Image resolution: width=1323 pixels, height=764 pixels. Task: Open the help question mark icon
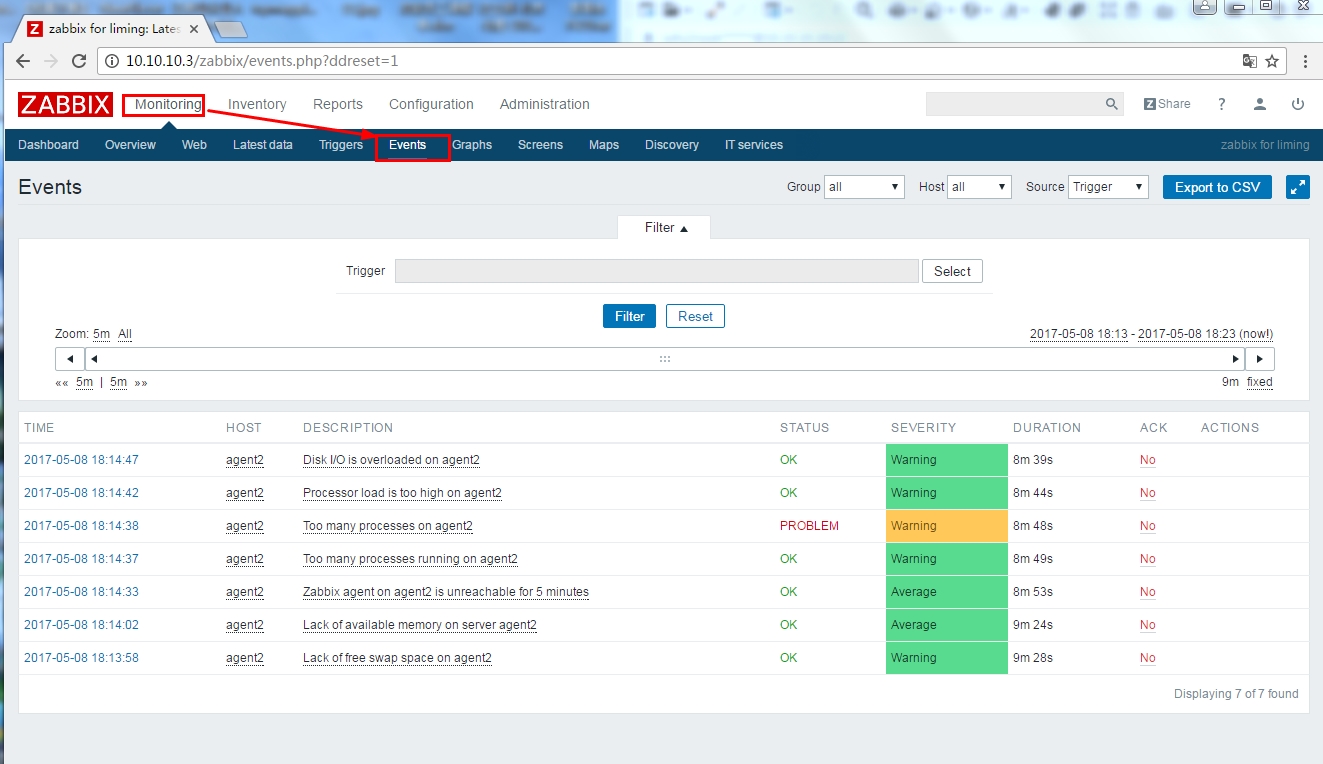(1222, 104)
